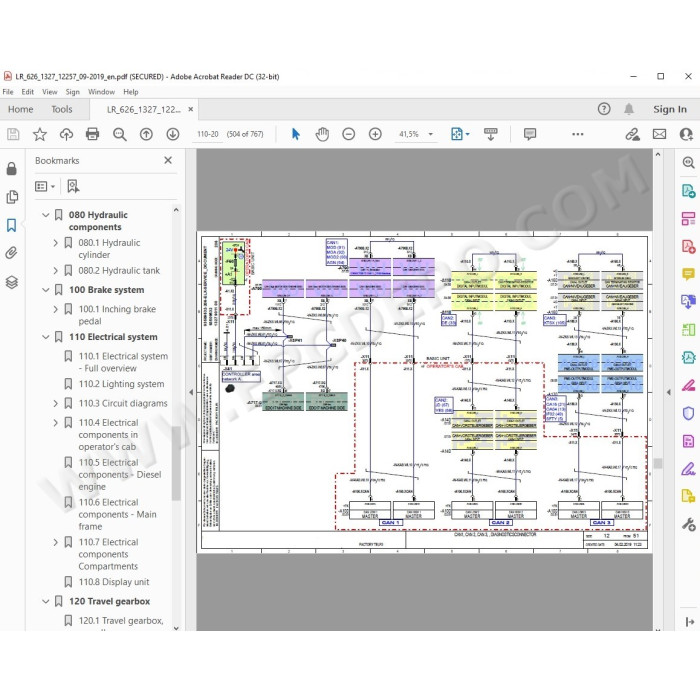Click the Zoom out minus button

click(349, 134)
